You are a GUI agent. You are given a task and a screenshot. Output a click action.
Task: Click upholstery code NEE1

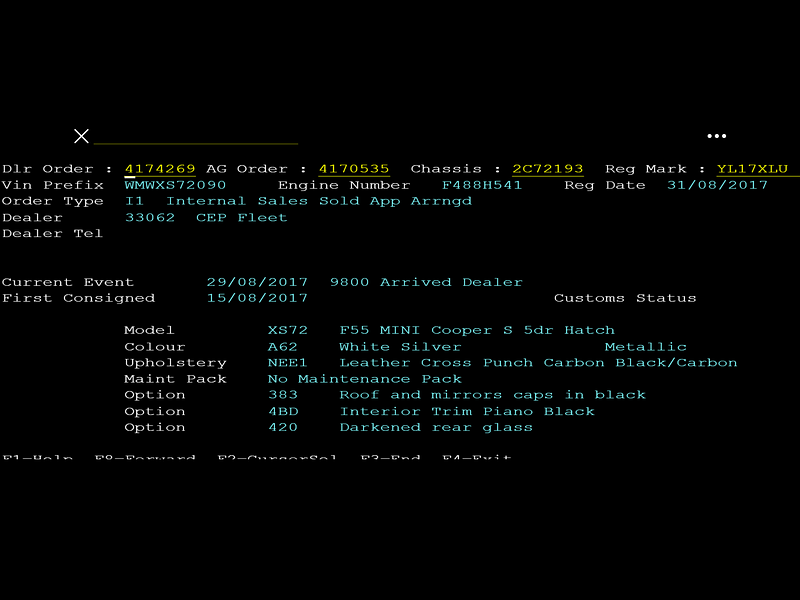(288, 363)
